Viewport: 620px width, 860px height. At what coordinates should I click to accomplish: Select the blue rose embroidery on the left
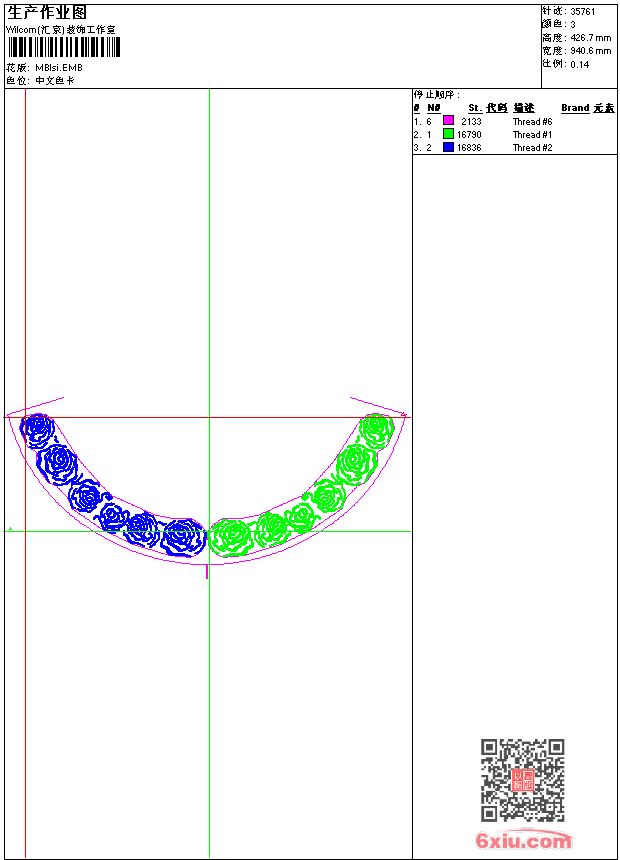[100, 490]
